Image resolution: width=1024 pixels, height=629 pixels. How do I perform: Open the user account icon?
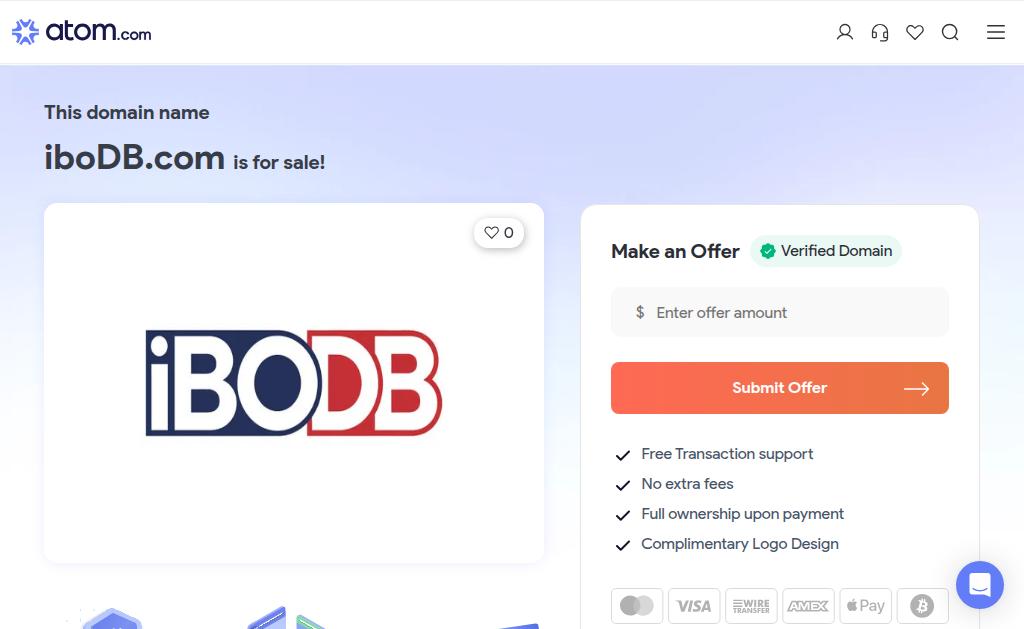click(x=845, y=32)
